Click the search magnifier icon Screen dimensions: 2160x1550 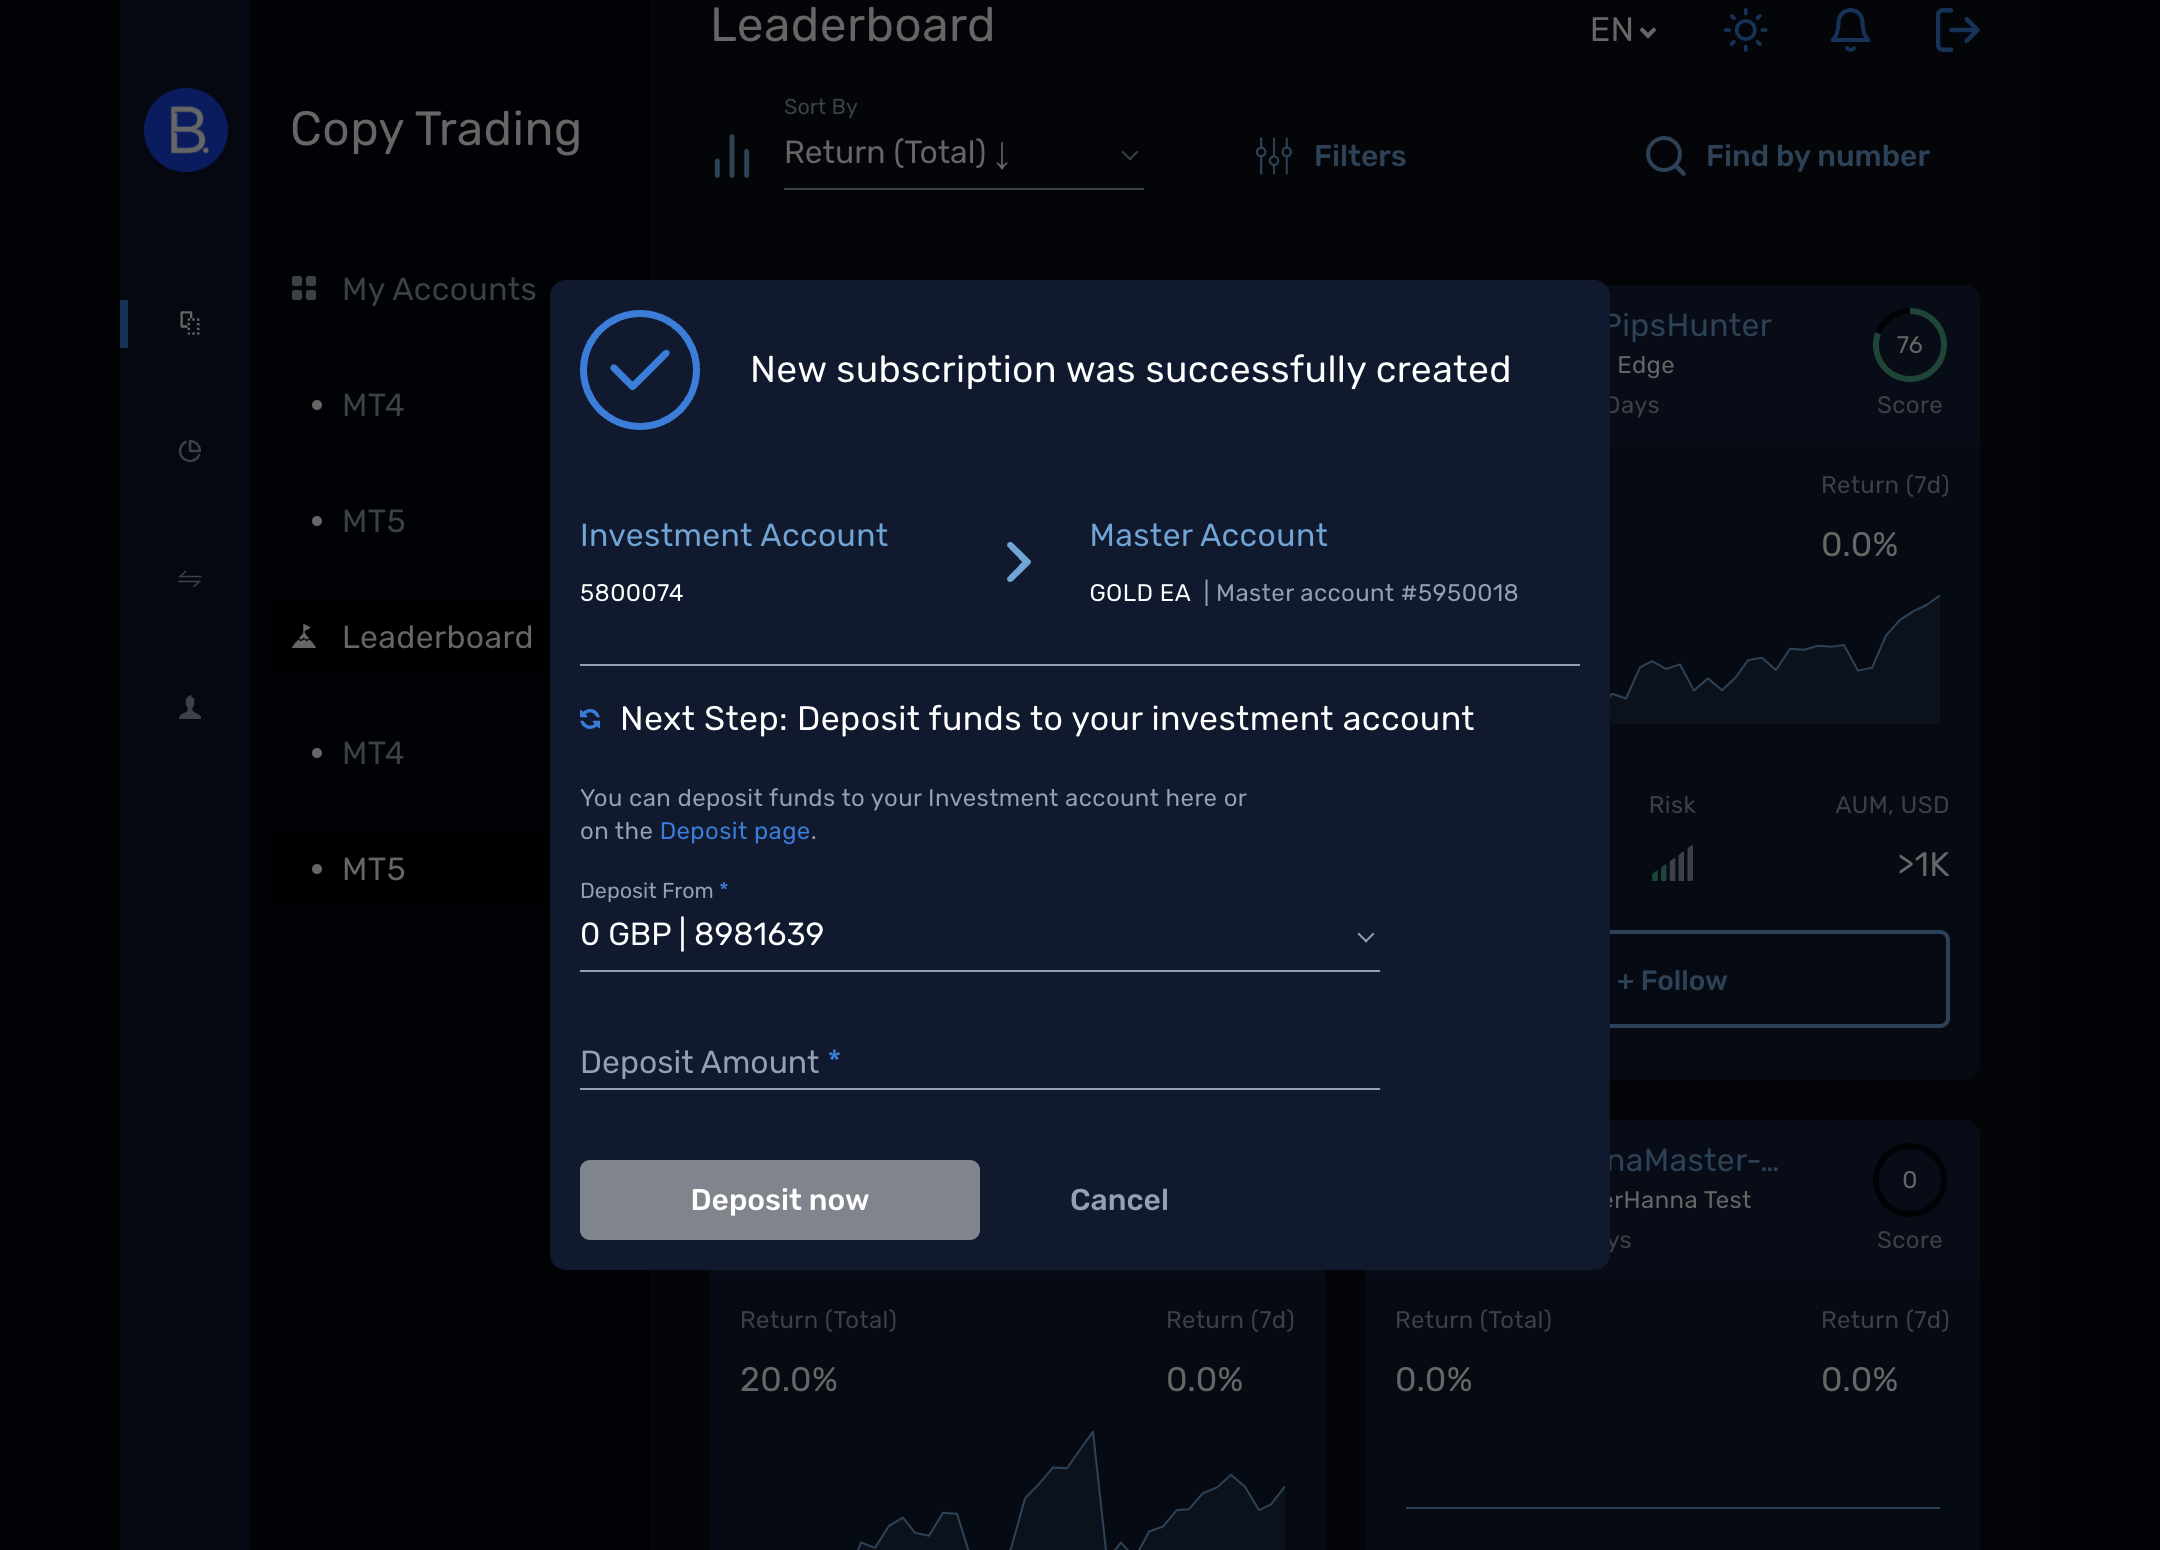point(1666,156)
